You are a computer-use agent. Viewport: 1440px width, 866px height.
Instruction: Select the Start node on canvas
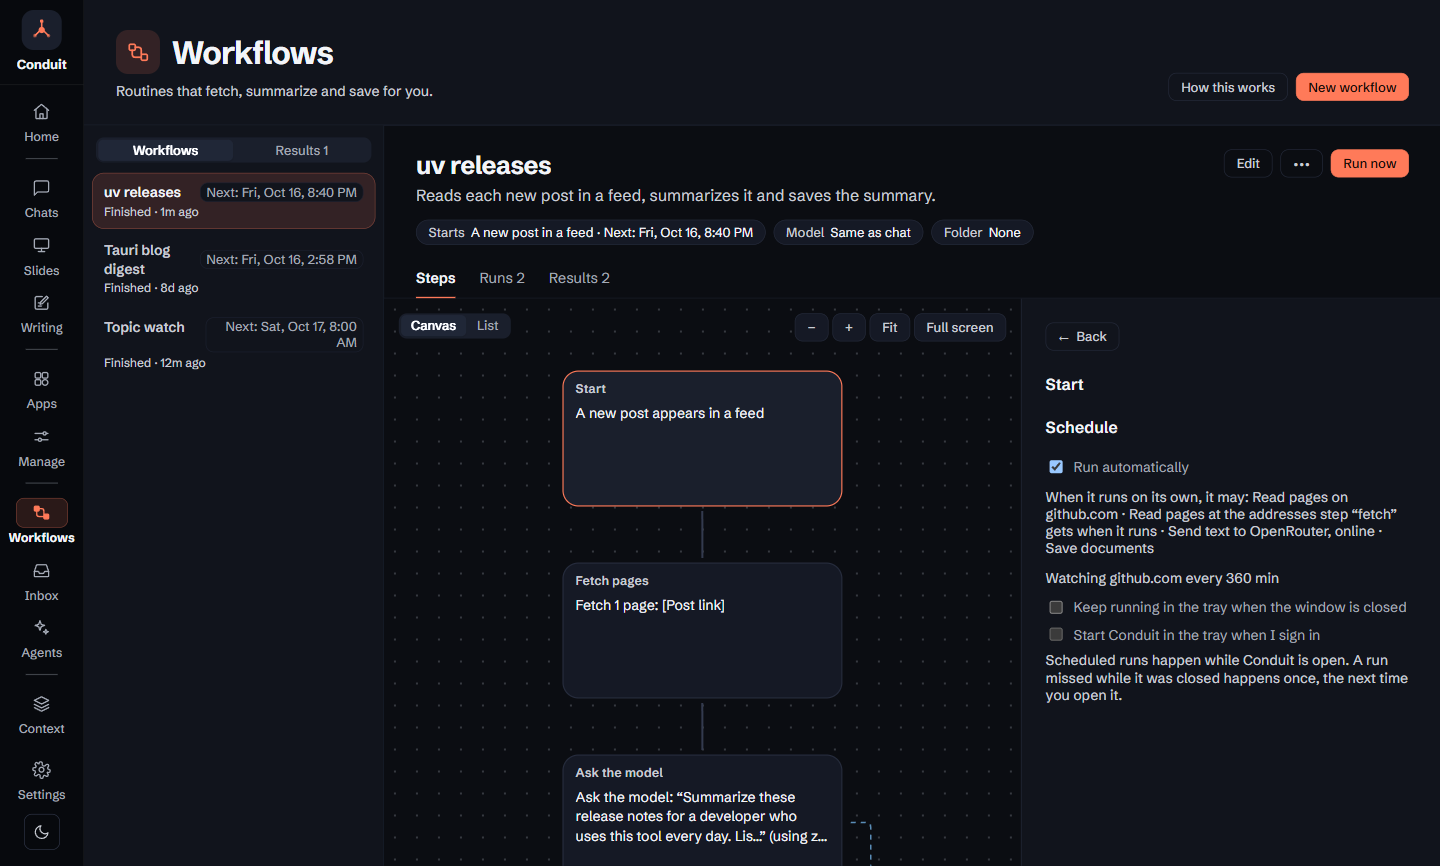tap(702, 439)
